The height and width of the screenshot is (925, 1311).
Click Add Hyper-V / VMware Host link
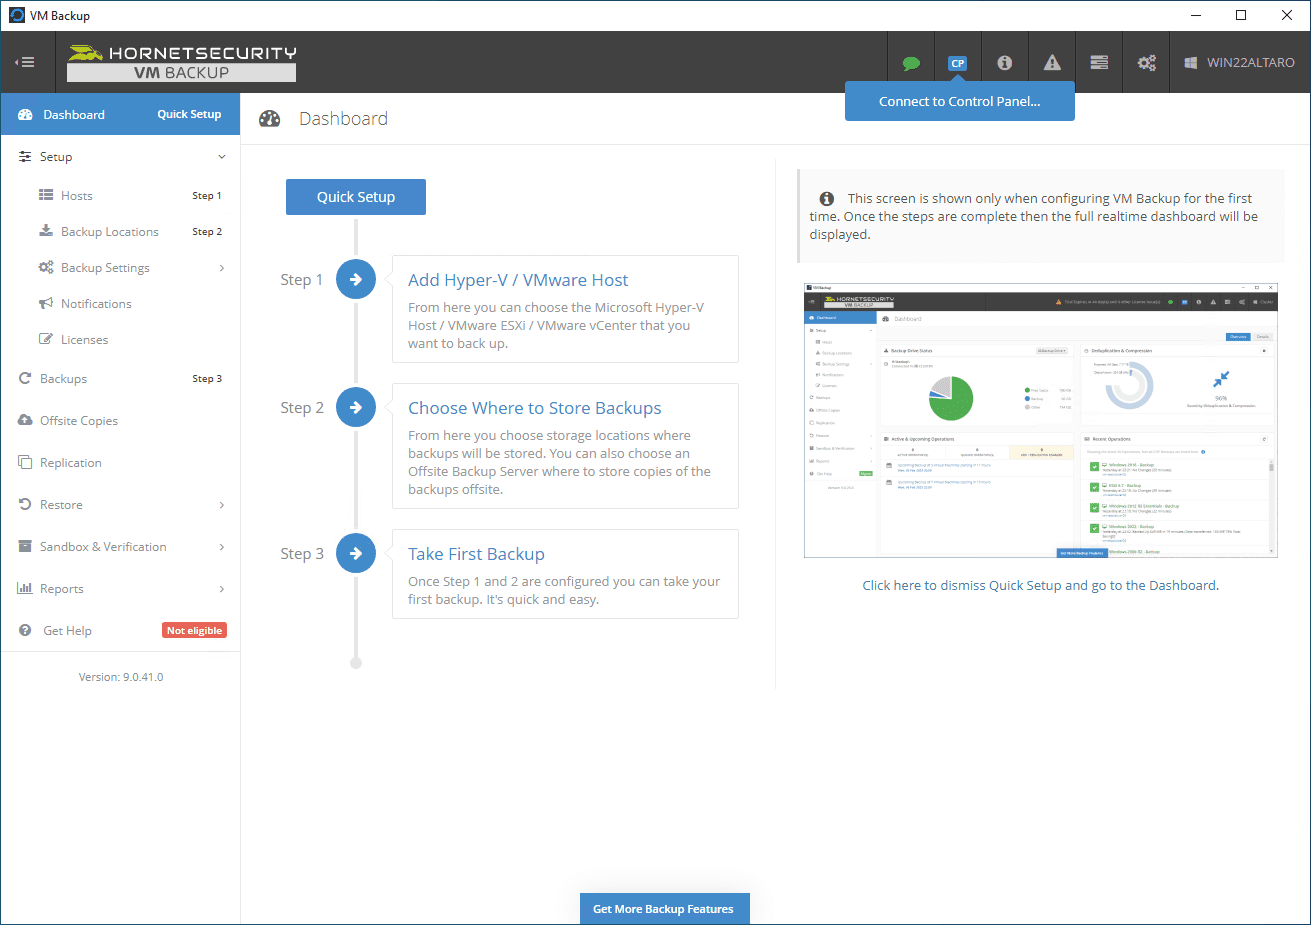pos(518,280)
